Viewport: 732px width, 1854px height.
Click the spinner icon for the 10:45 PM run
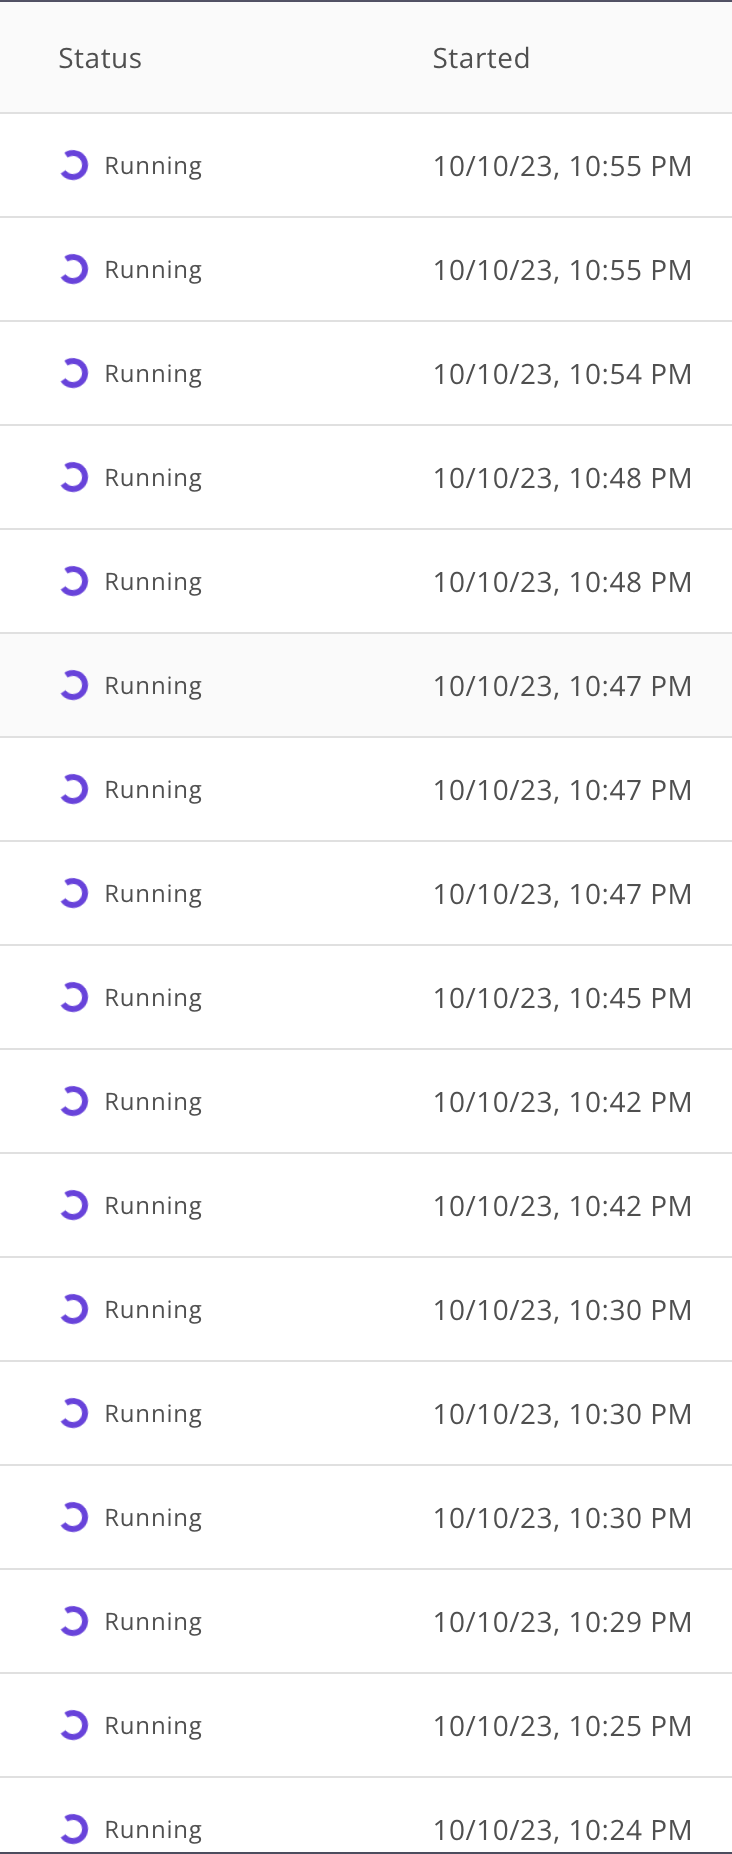tap(74, 997)
